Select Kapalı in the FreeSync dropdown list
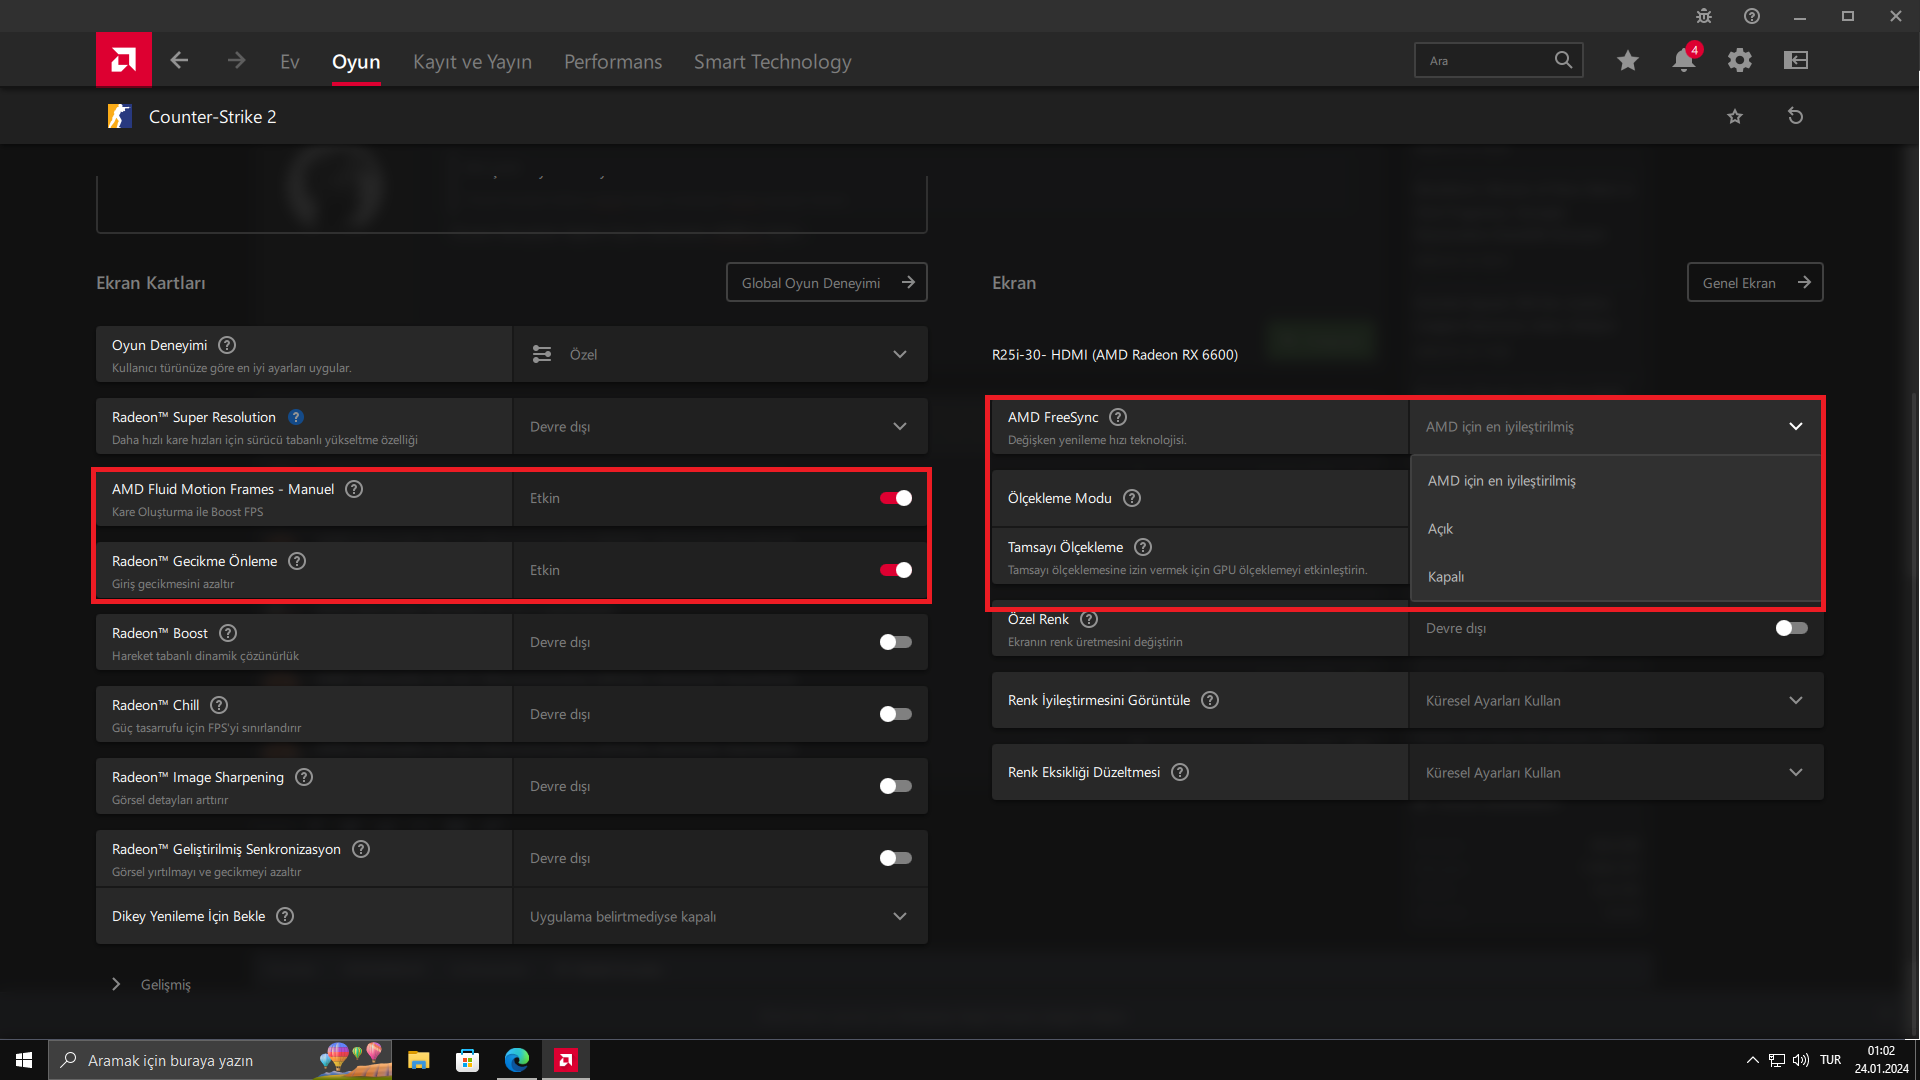This screenshot has height=1080, width=1920. pyautogui.click(x=1446, y=577)
